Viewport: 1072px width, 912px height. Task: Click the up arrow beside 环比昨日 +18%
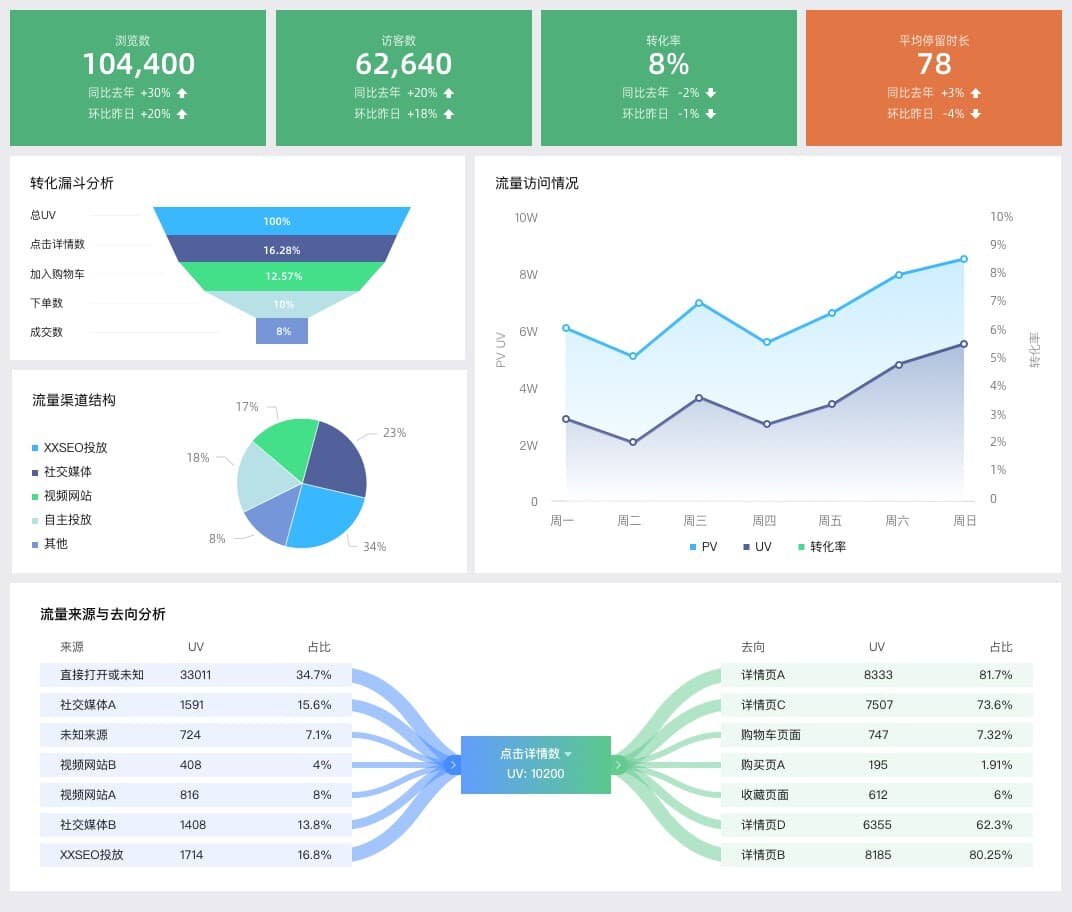click(448, 114)
